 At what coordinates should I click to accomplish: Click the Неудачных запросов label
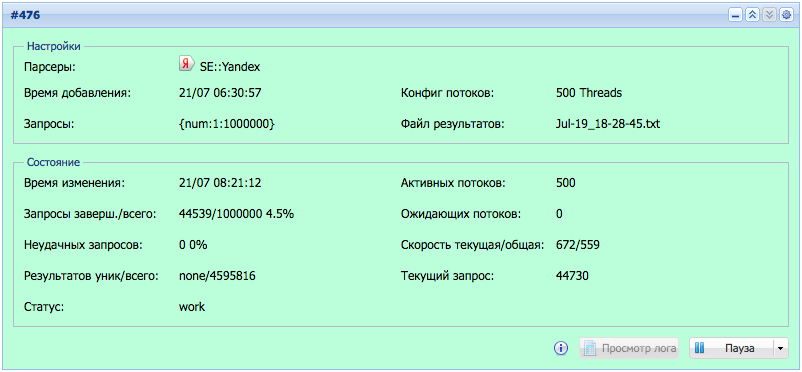pyautogui.click(x=83, y=245)
